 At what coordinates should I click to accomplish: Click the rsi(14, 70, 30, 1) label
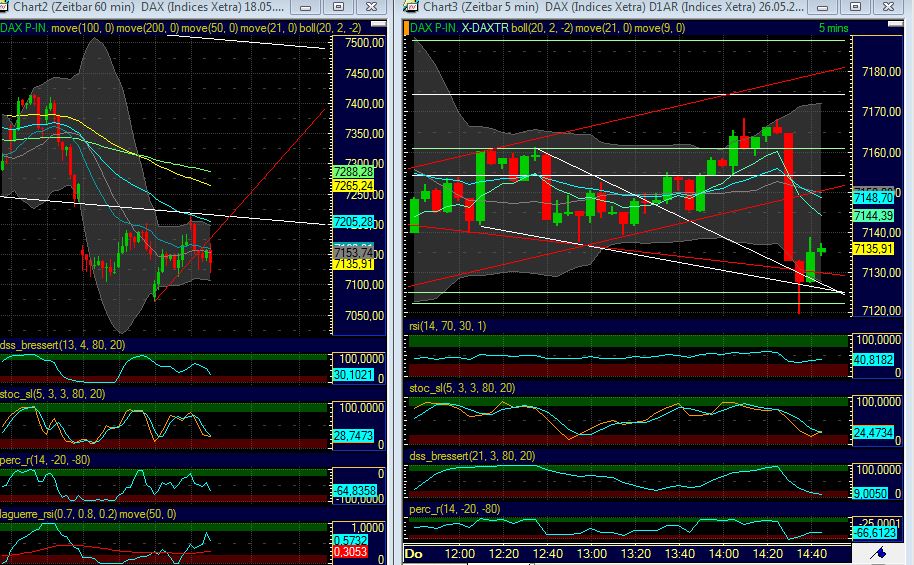click(x=447, y=325)
